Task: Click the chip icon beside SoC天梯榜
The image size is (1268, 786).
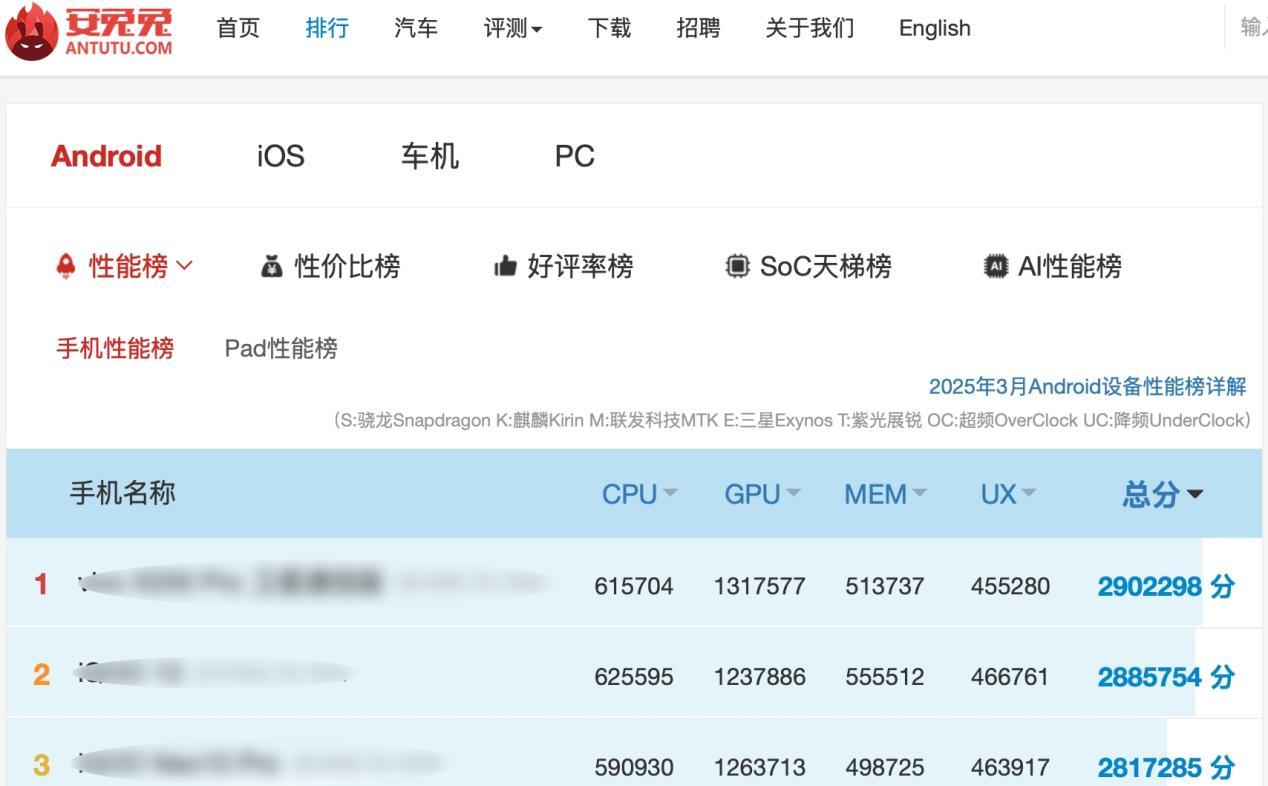Action: [x=737, y=266]
